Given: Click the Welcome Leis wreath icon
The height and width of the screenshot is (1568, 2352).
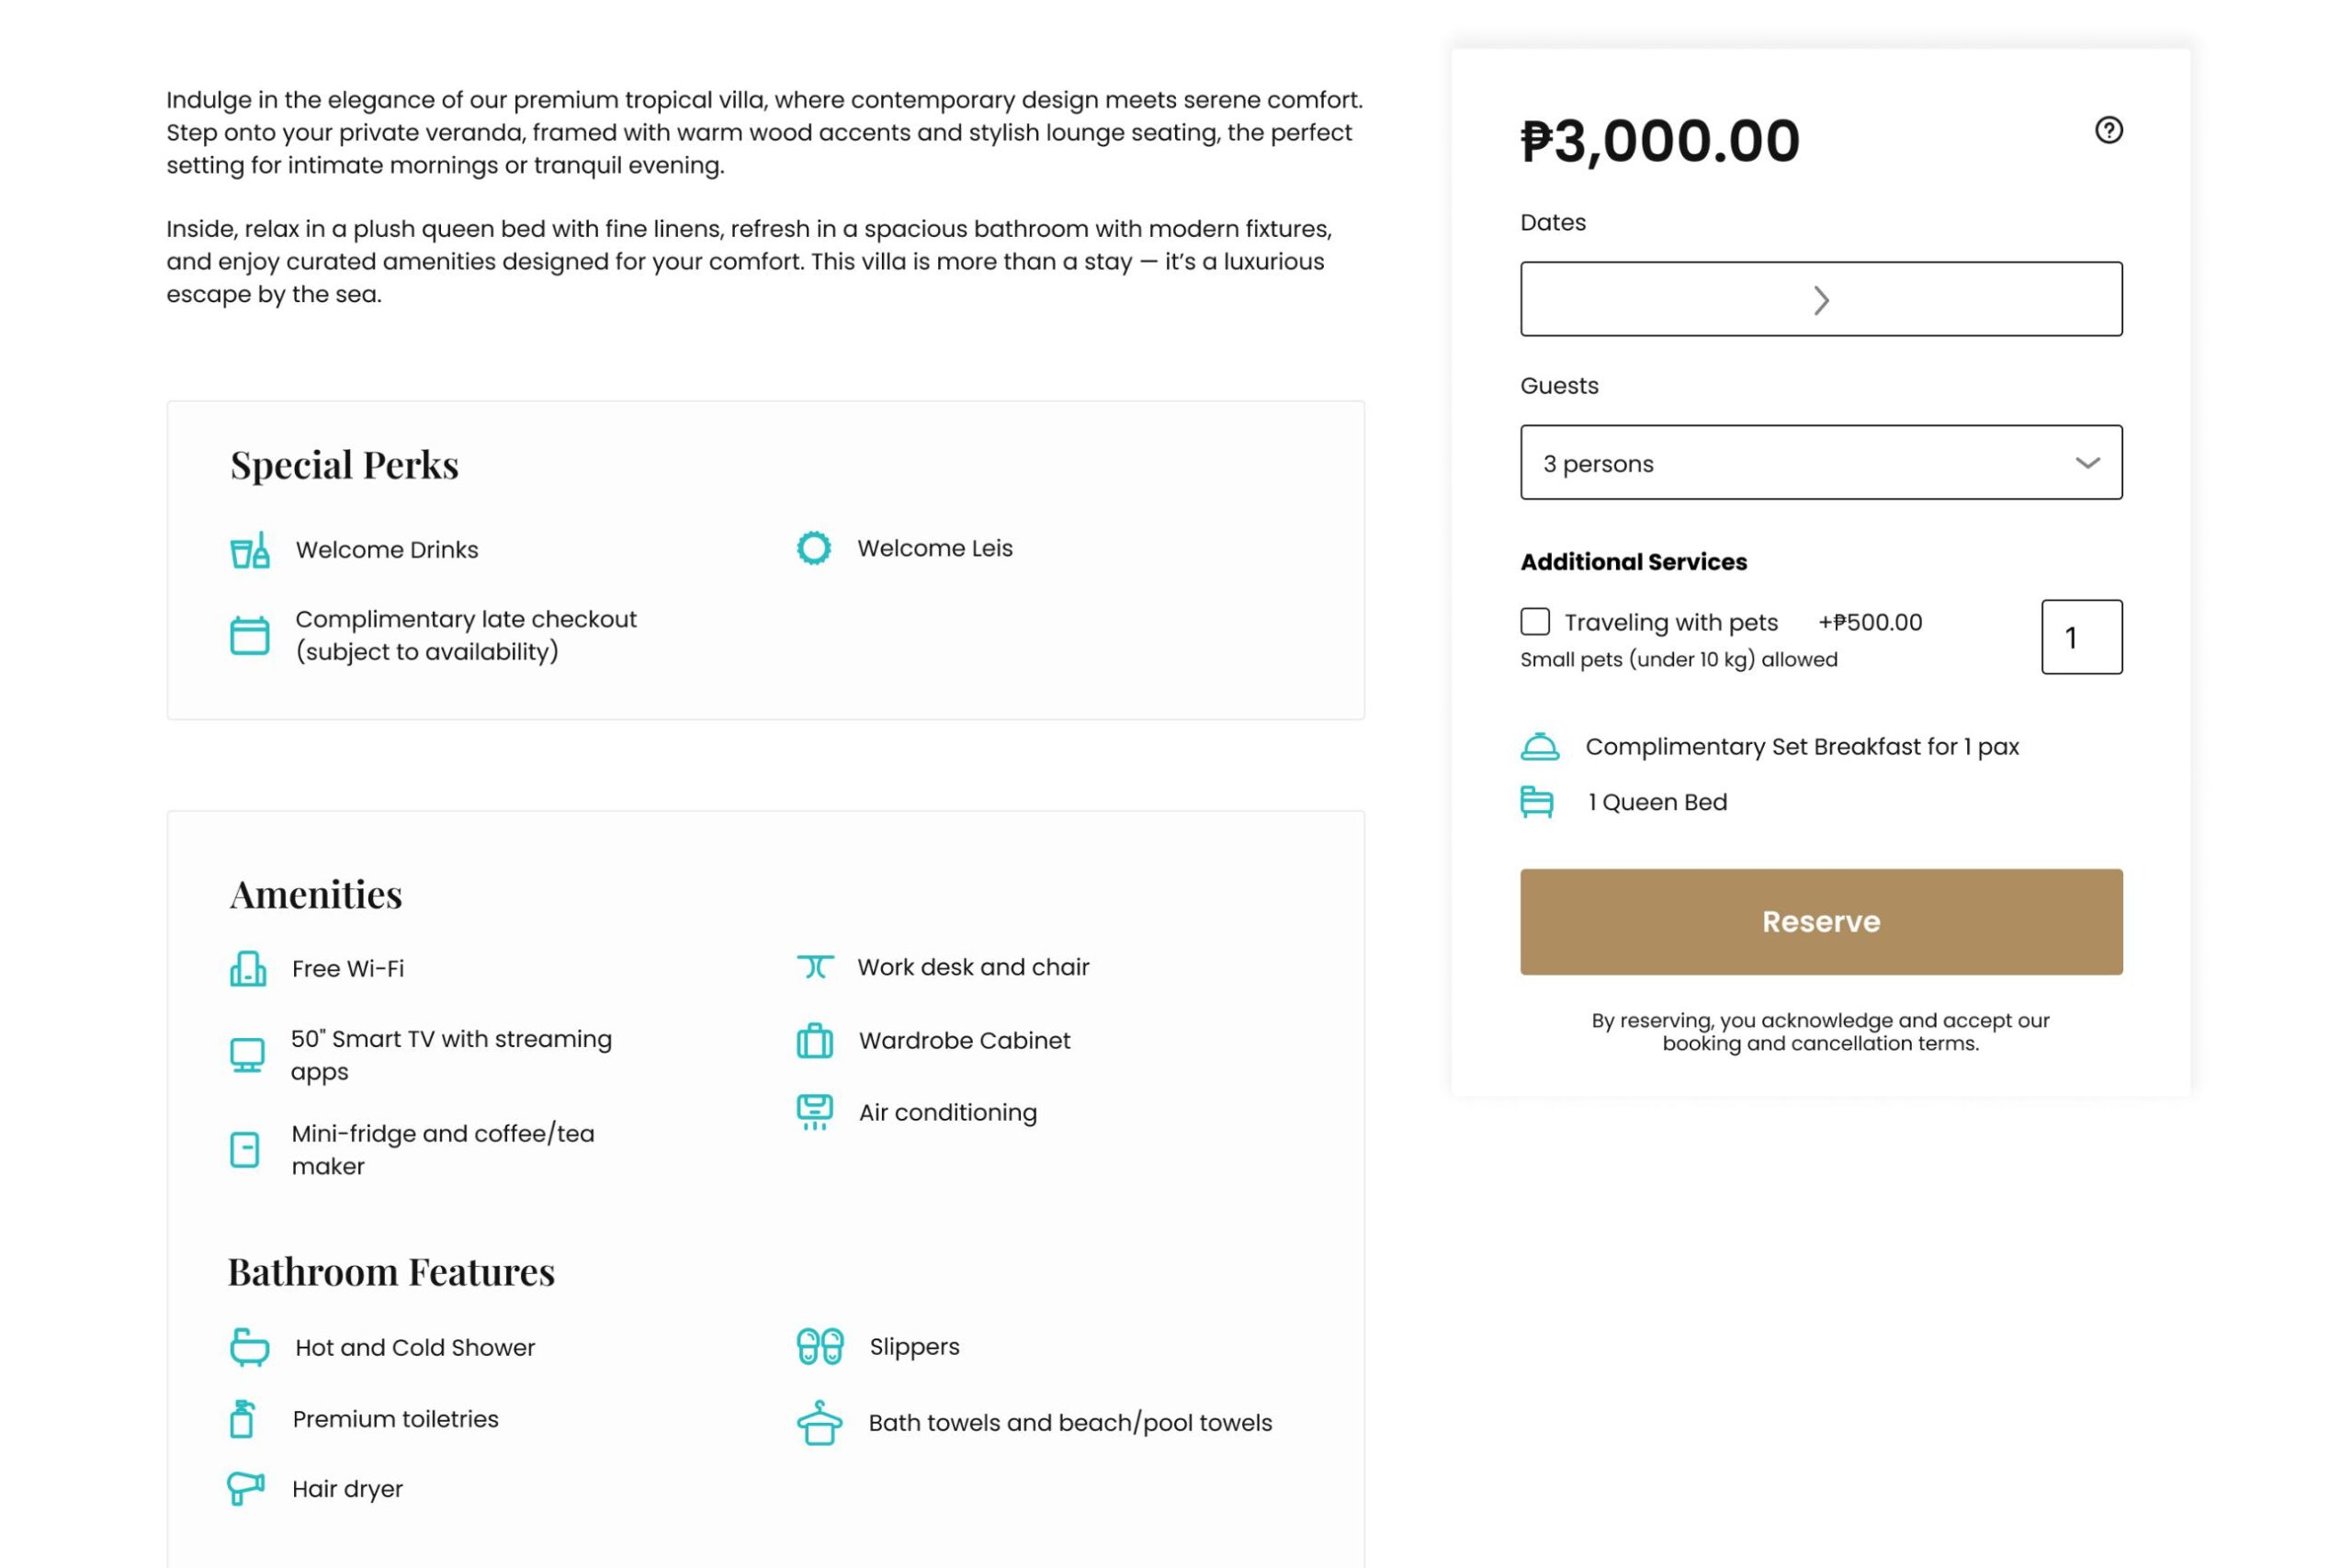Looking at the screenshot, I should tap(814, 548).
